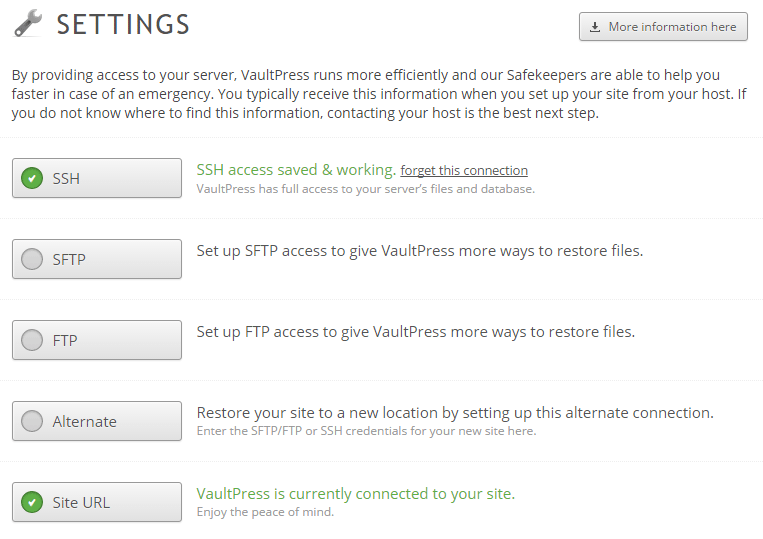Click the 'SSH access saved & working' status text
The width and height of the screenshot is (763, 539).
[x=296, y=170]
